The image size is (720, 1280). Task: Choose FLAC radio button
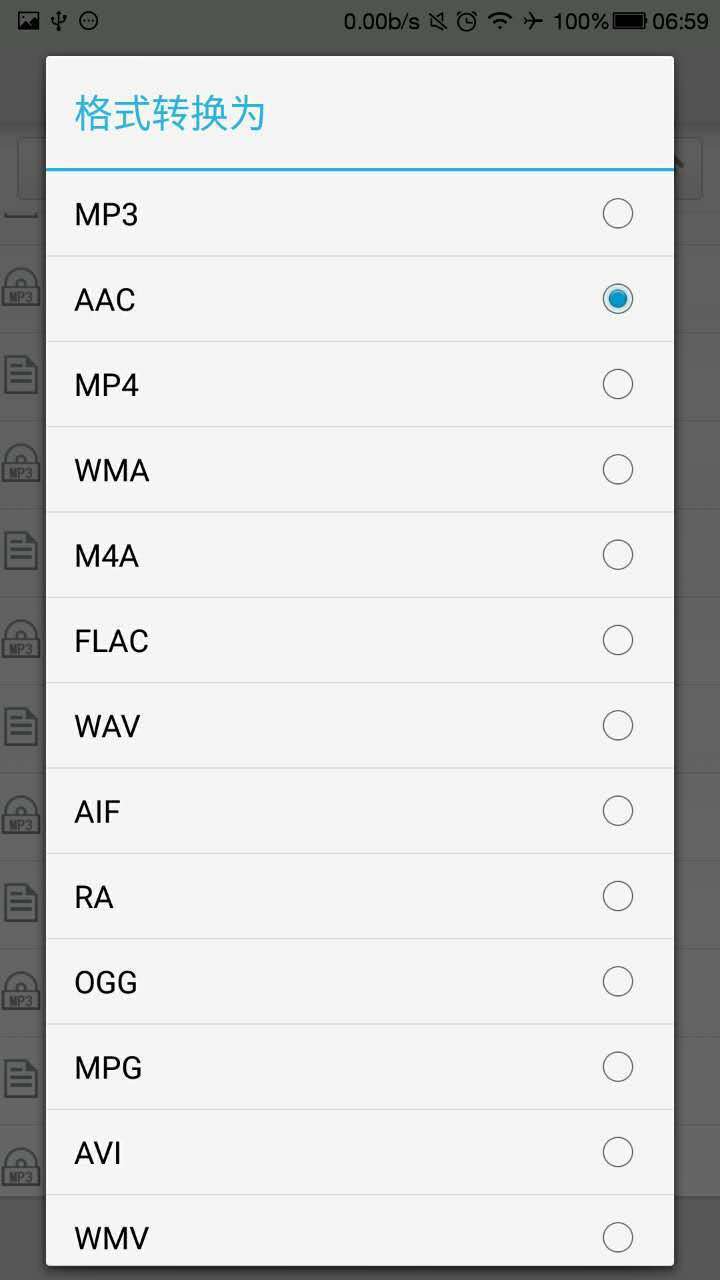pyautogui.click(x=617, y=640)
